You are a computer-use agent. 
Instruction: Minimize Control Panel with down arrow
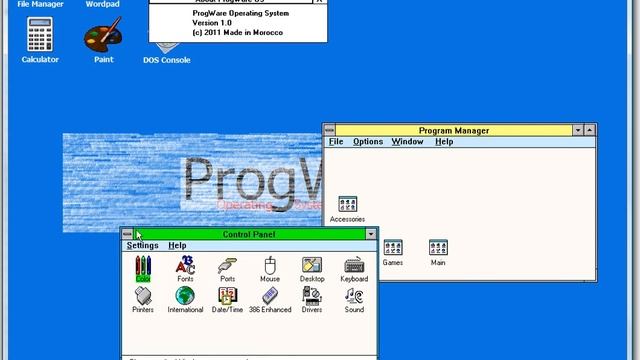[371, 234]
